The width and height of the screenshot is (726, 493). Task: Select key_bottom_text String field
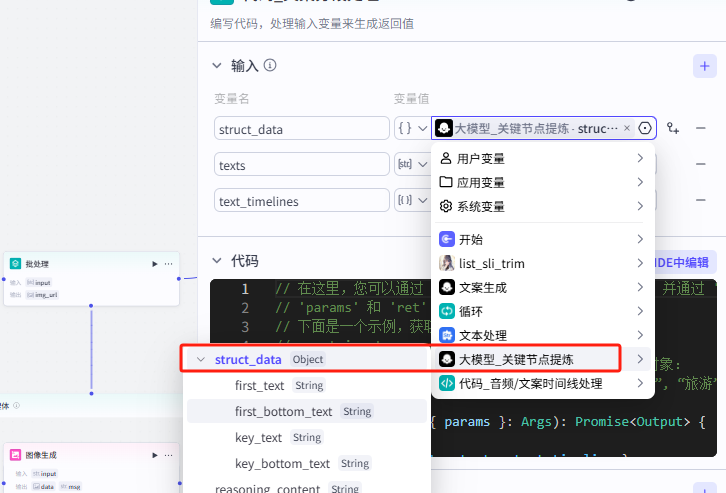coord(307,463)
